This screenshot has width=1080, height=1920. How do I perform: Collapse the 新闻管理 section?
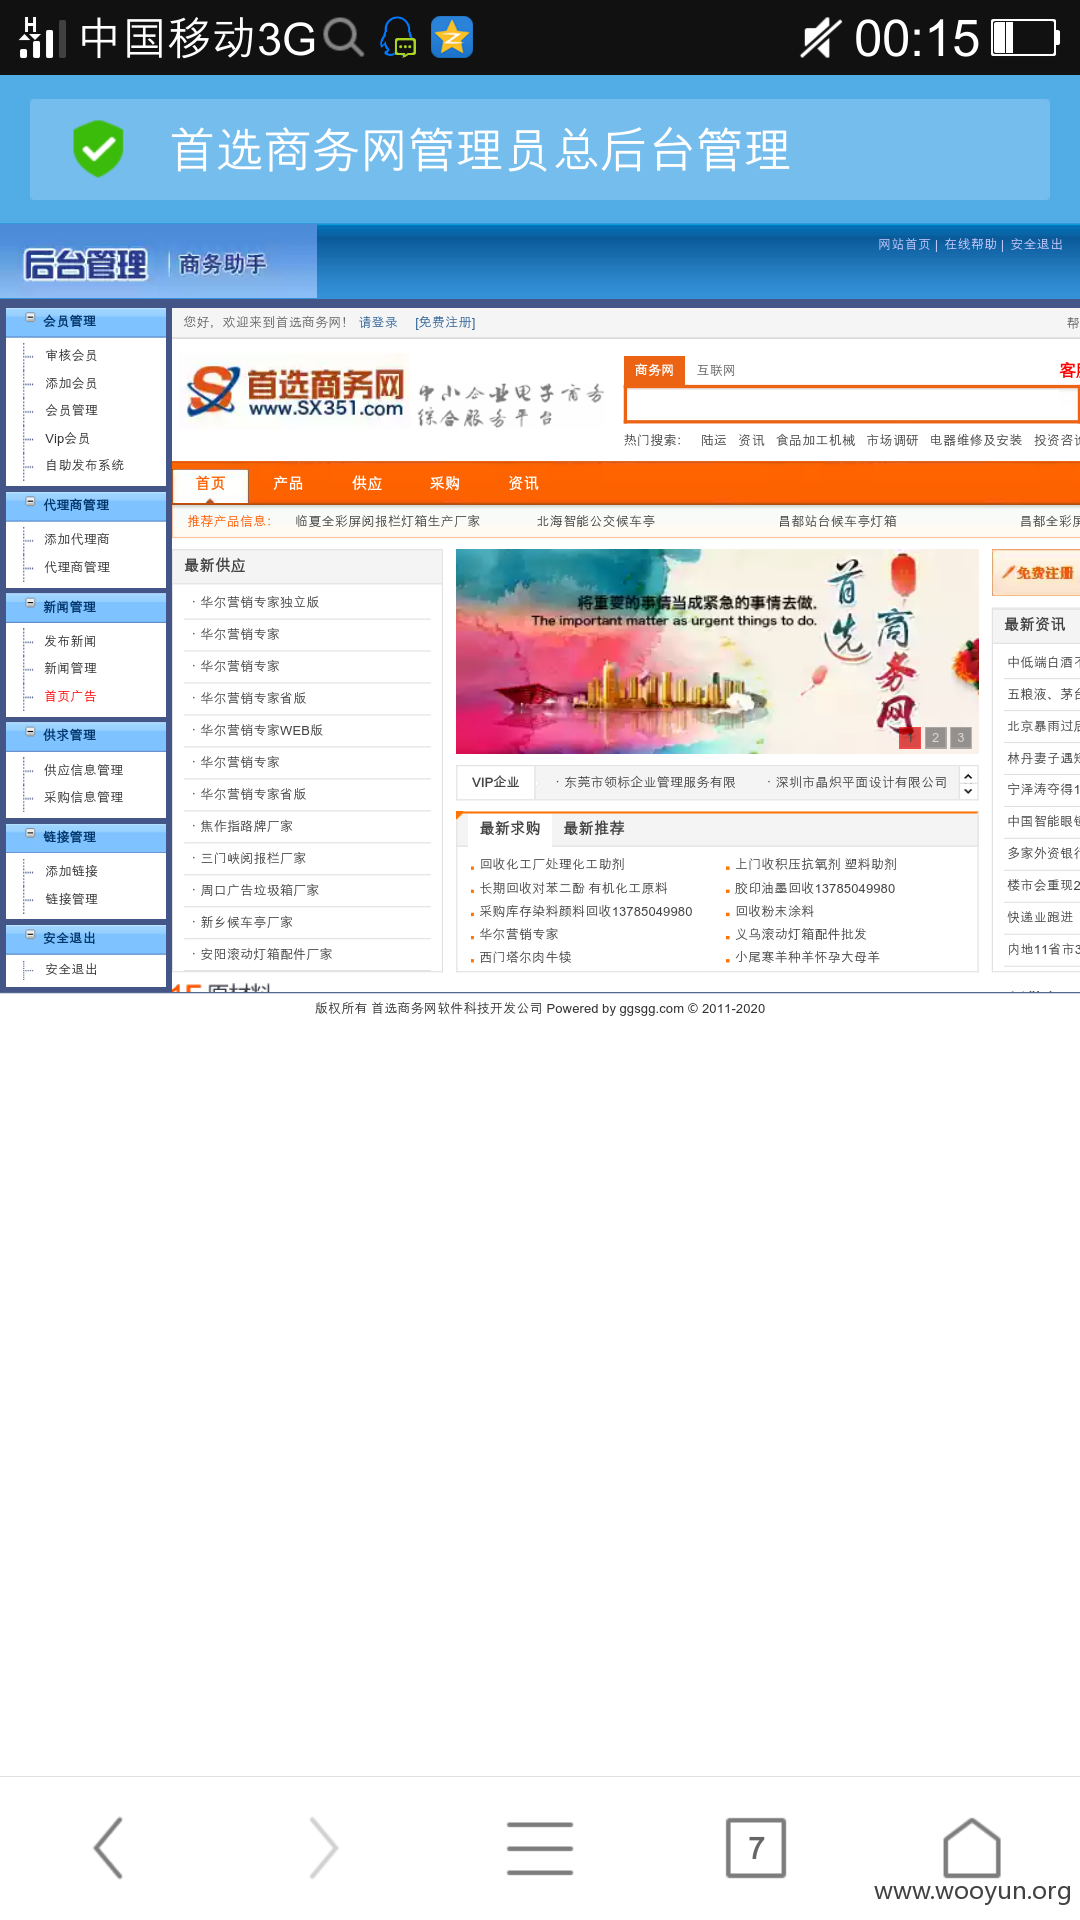click(31, 605)
